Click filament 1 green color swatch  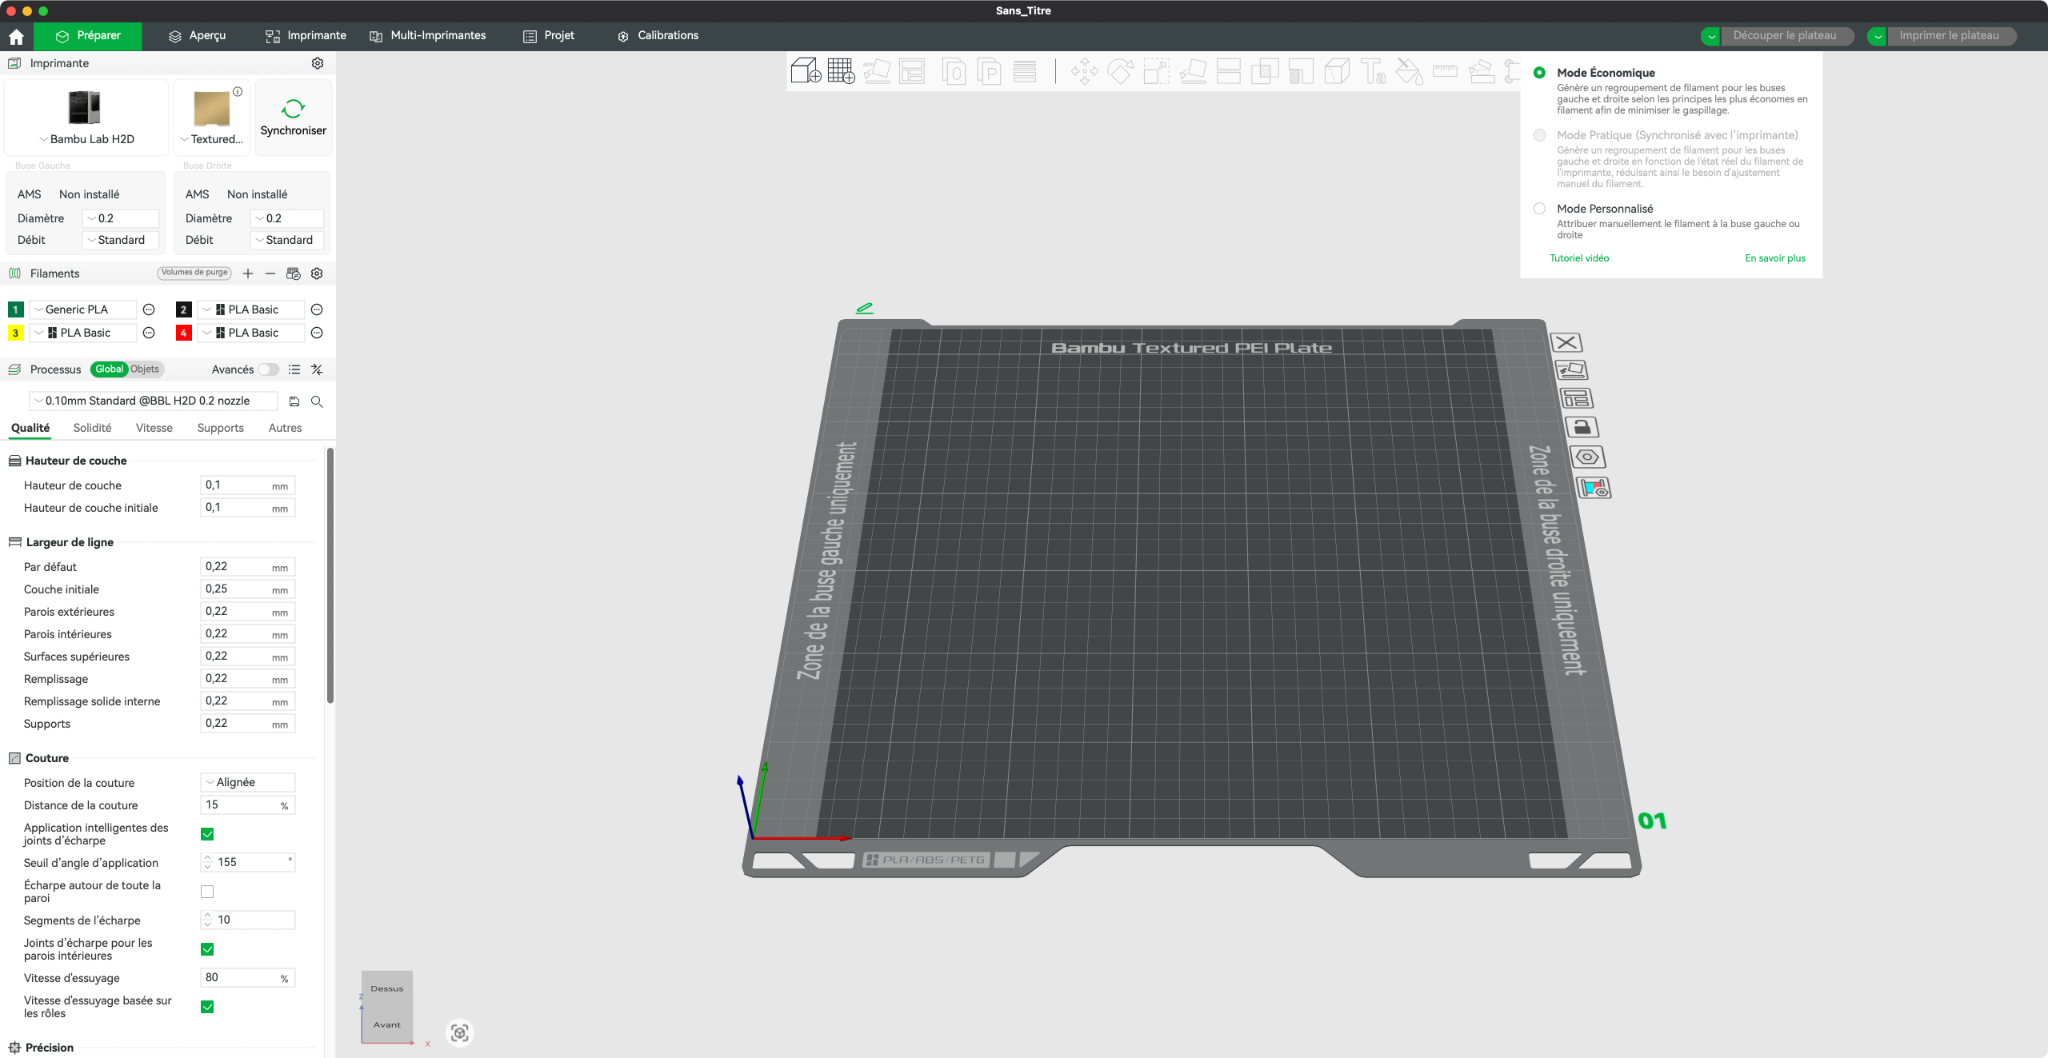[16, 310]
